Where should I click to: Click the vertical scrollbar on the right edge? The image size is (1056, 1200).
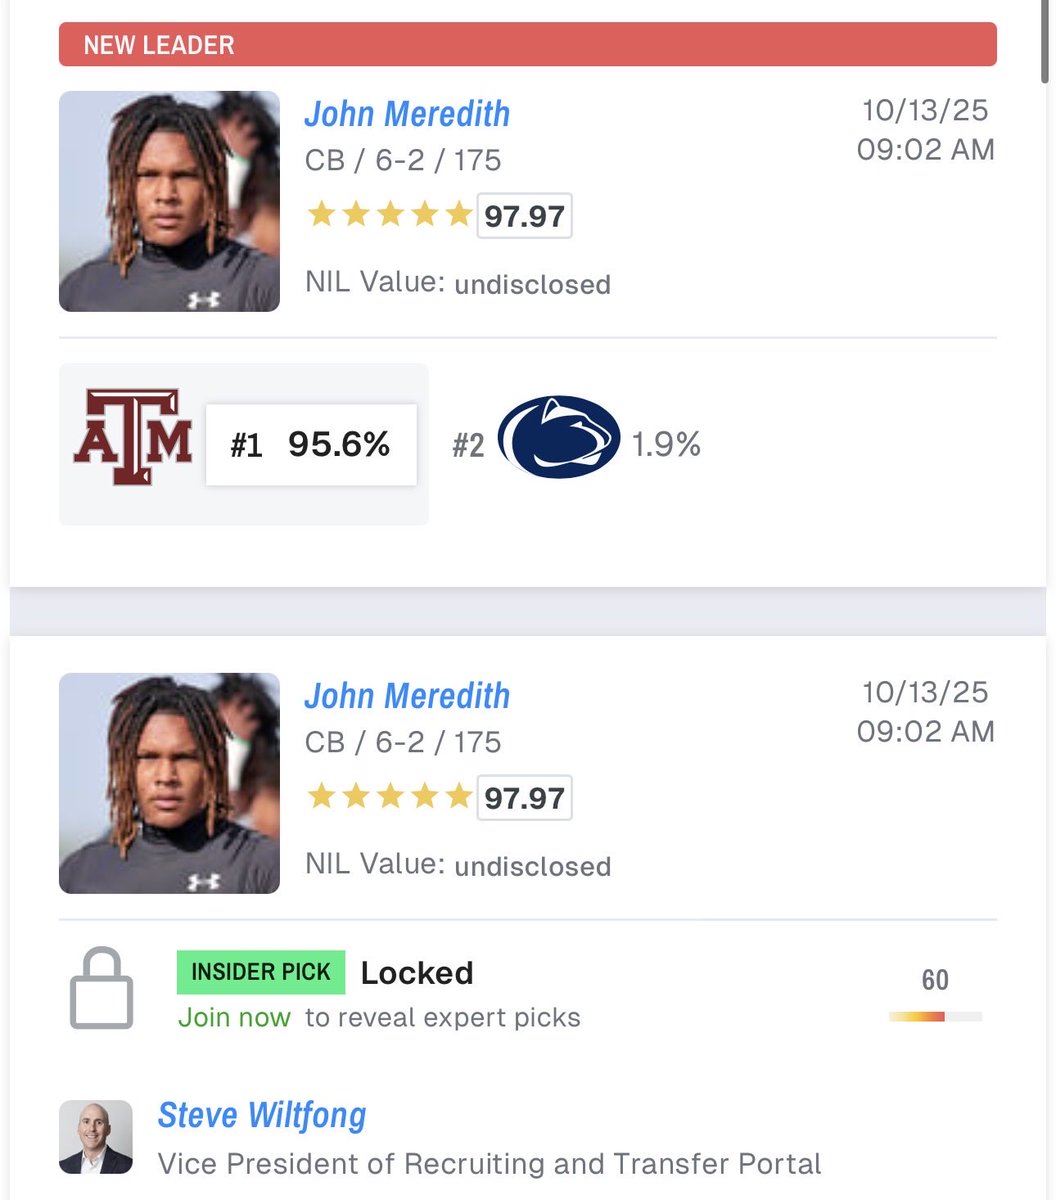tap(1047, 40)
